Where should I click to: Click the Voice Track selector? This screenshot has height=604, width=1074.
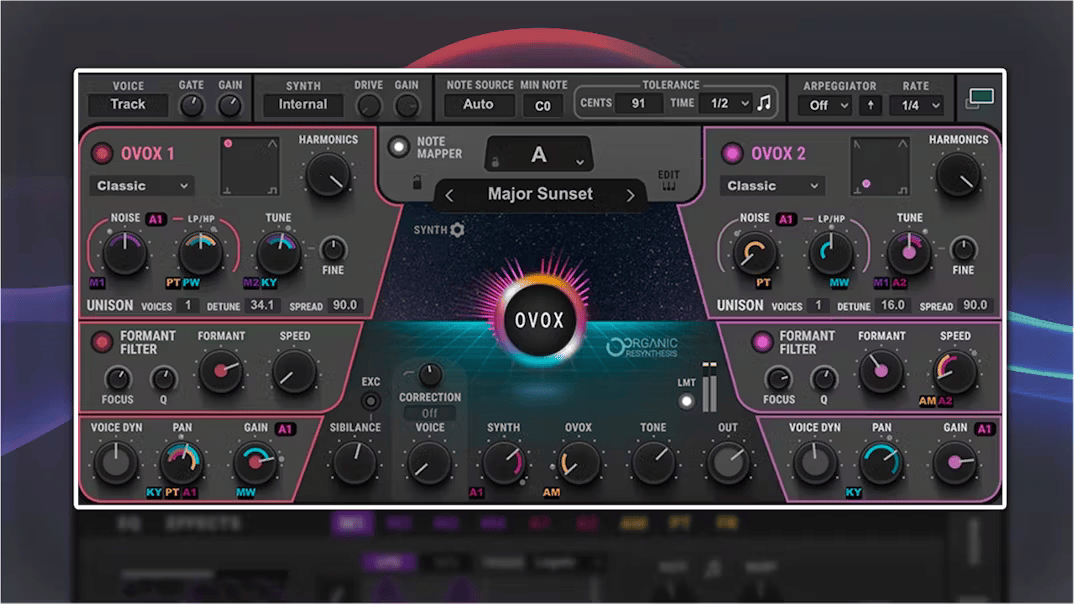click(x=128, y=104)
